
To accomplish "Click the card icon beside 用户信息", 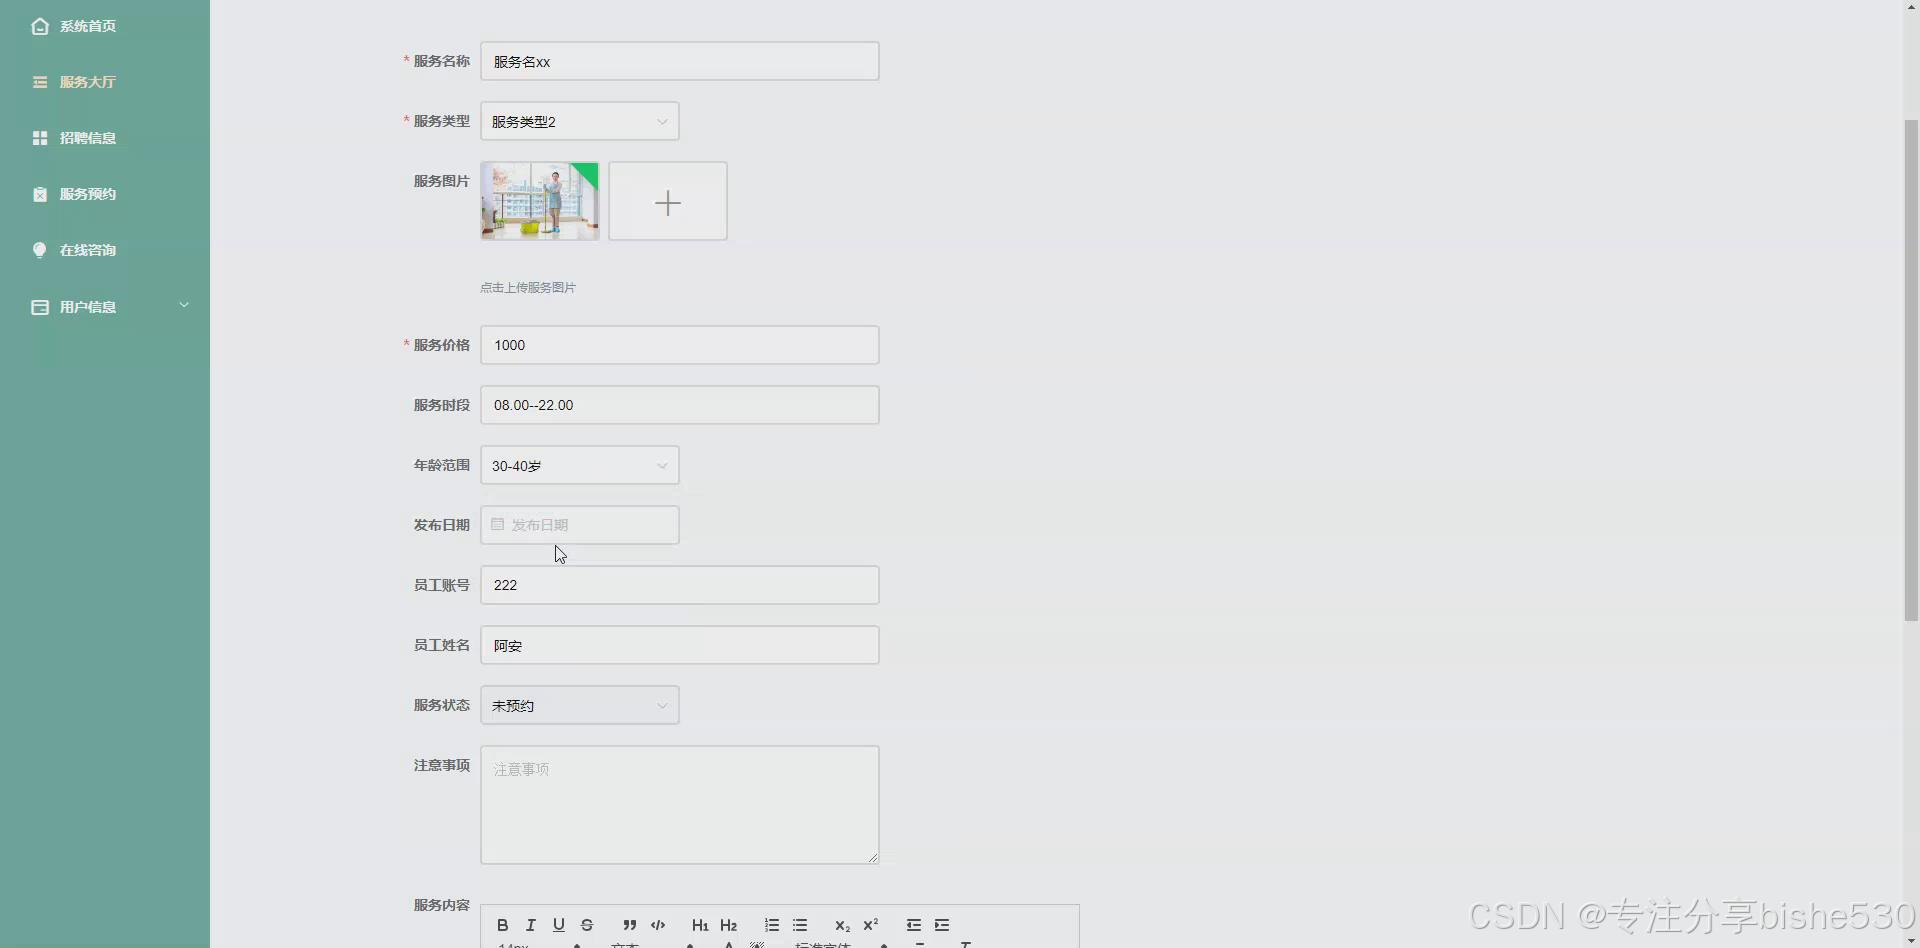I will pyautogui.click(x=40, y=307).
